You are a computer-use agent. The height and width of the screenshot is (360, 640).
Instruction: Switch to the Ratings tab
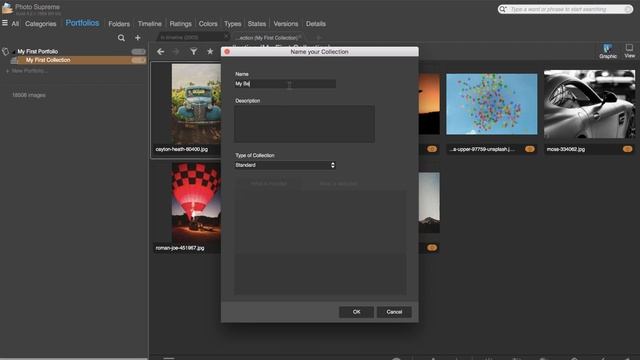tap(180, 24)
